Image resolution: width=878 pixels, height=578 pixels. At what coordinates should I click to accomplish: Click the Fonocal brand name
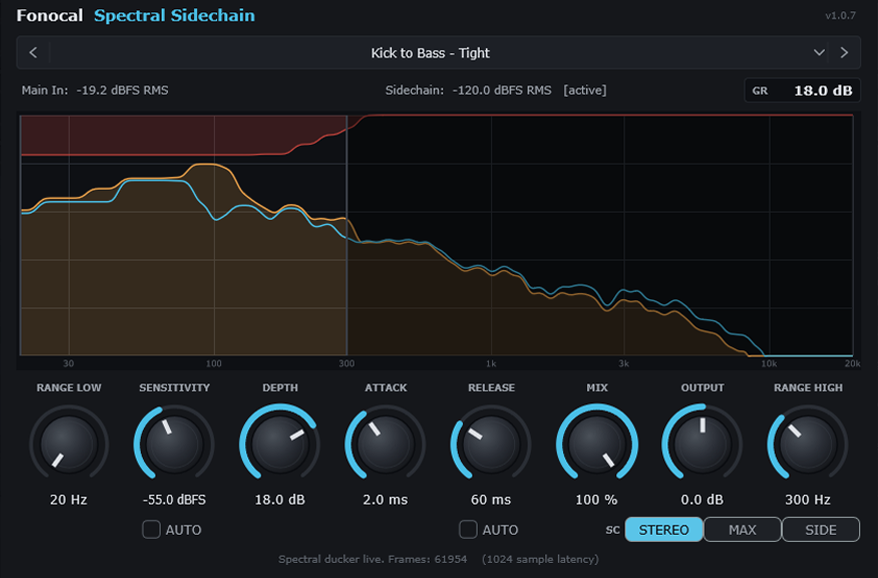[x=49, y=16]
